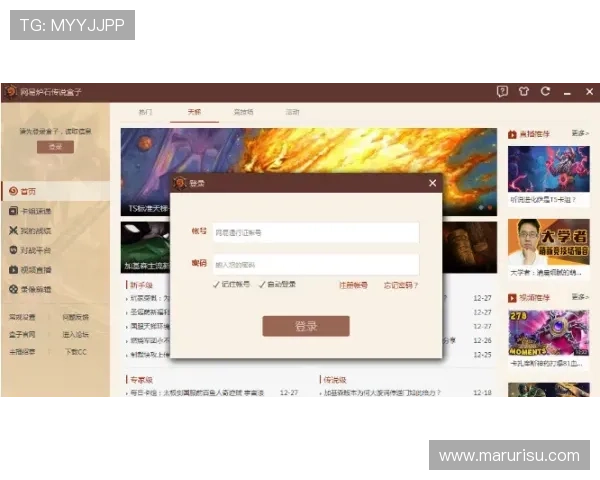Open the blue monster live stream thumbnail
This screenshot has height=480, width=600.
(x=549, y=169)
